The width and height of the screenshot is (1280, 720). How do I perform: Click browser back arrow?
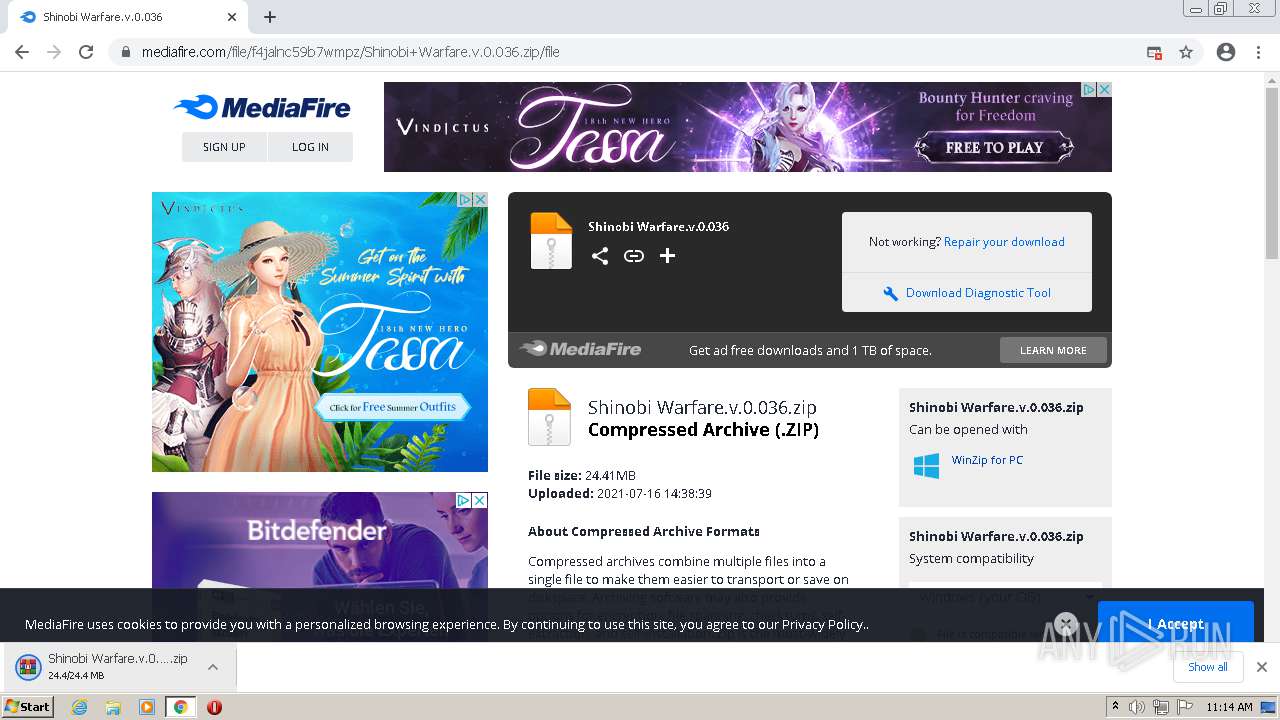click(22, 52)
